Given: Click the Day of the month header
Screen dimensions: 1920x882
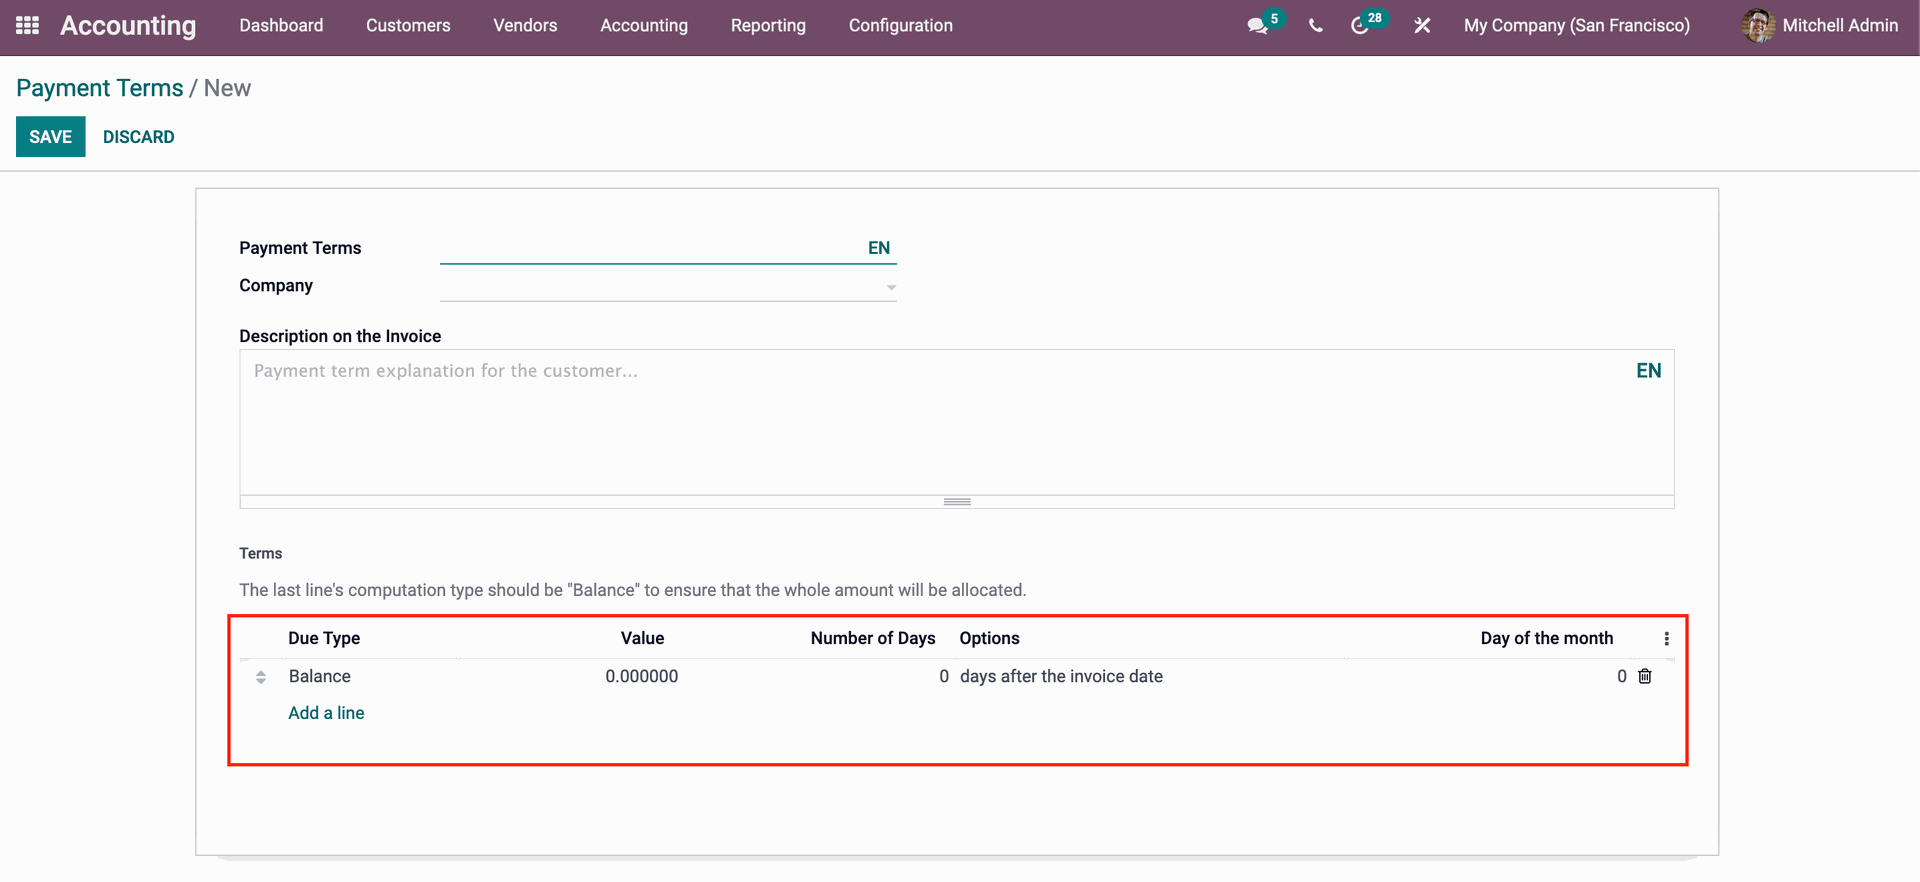Looking at the screenshot, I should [1546, 638].
